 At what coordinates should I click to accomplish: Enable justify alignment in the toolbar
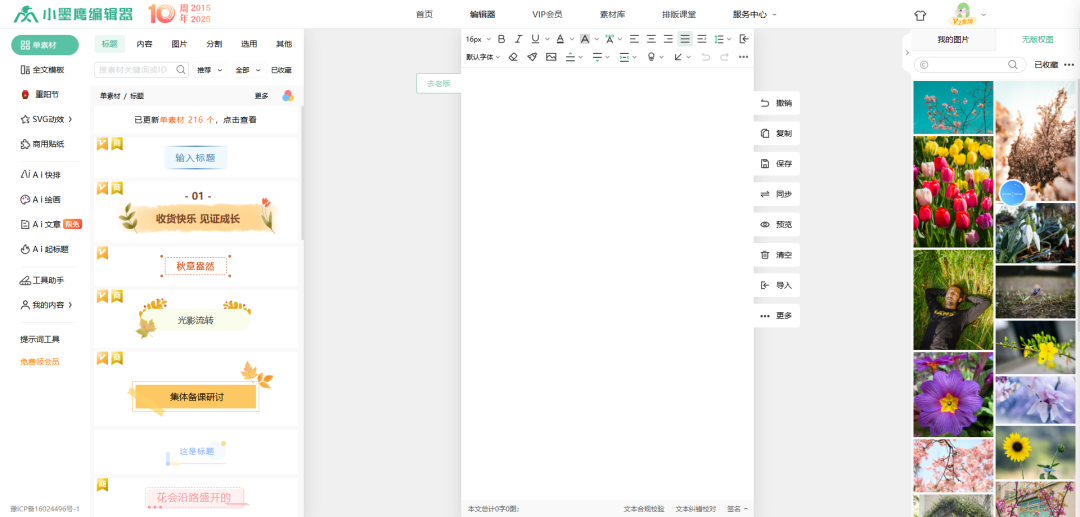tap(685, 39)
